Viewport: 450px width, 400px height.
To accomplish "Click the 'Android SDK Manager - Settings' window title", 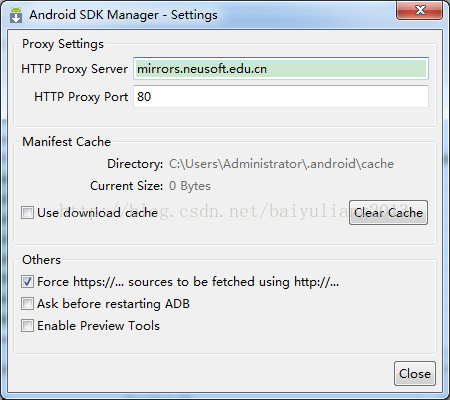I will [x=123, y=15].
